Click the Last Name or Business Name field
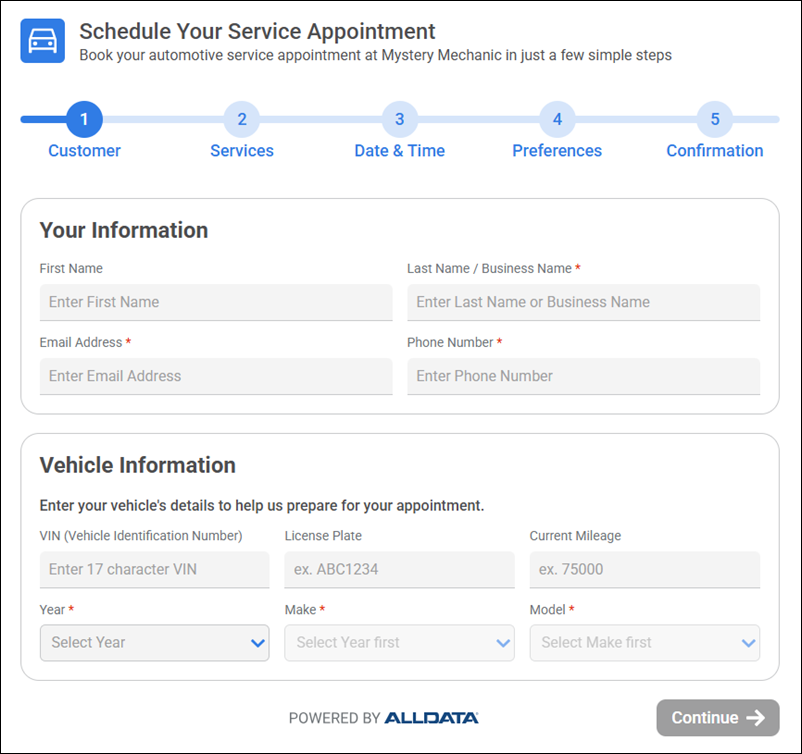Viewport: 802px width, 754px height. pyautogui.click(x=584, y=302)
